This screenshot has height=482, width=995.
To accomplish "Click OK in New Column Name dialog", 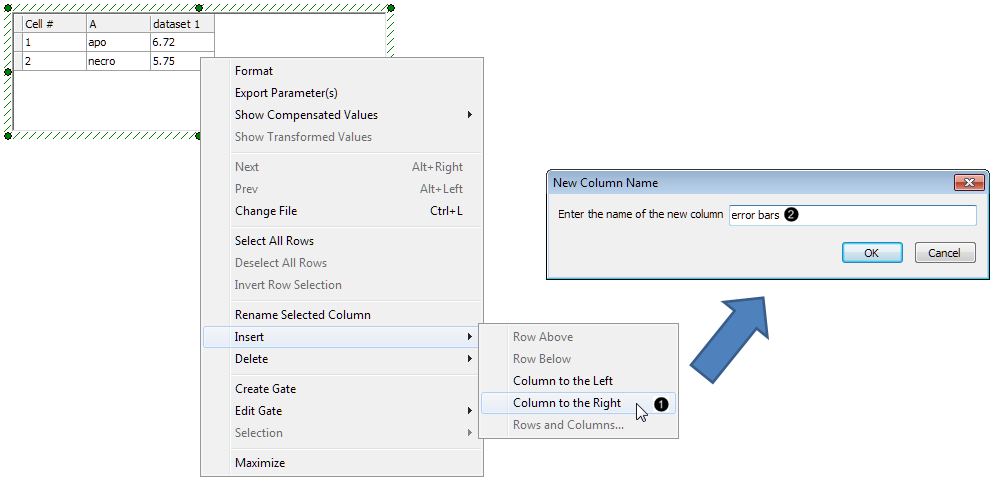I will pos(871,253).
